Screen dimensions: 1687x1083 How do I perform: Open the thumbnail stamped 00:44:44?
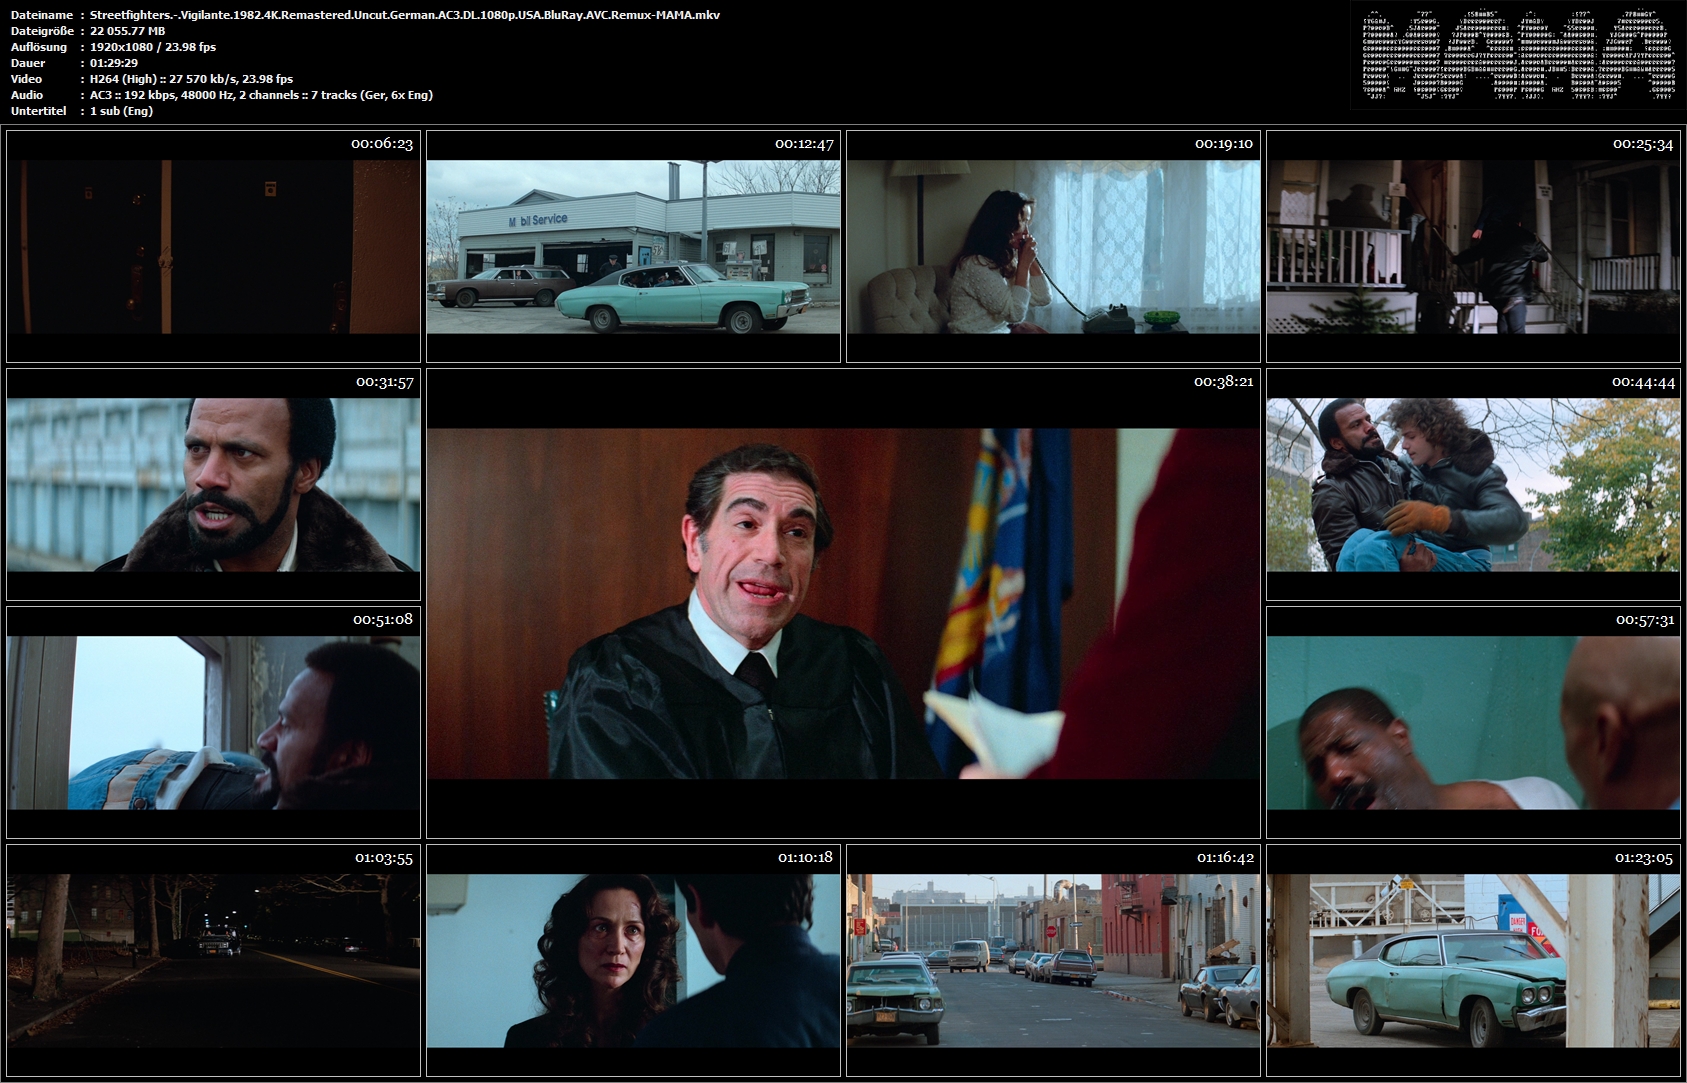click(x=1473, y=485)
